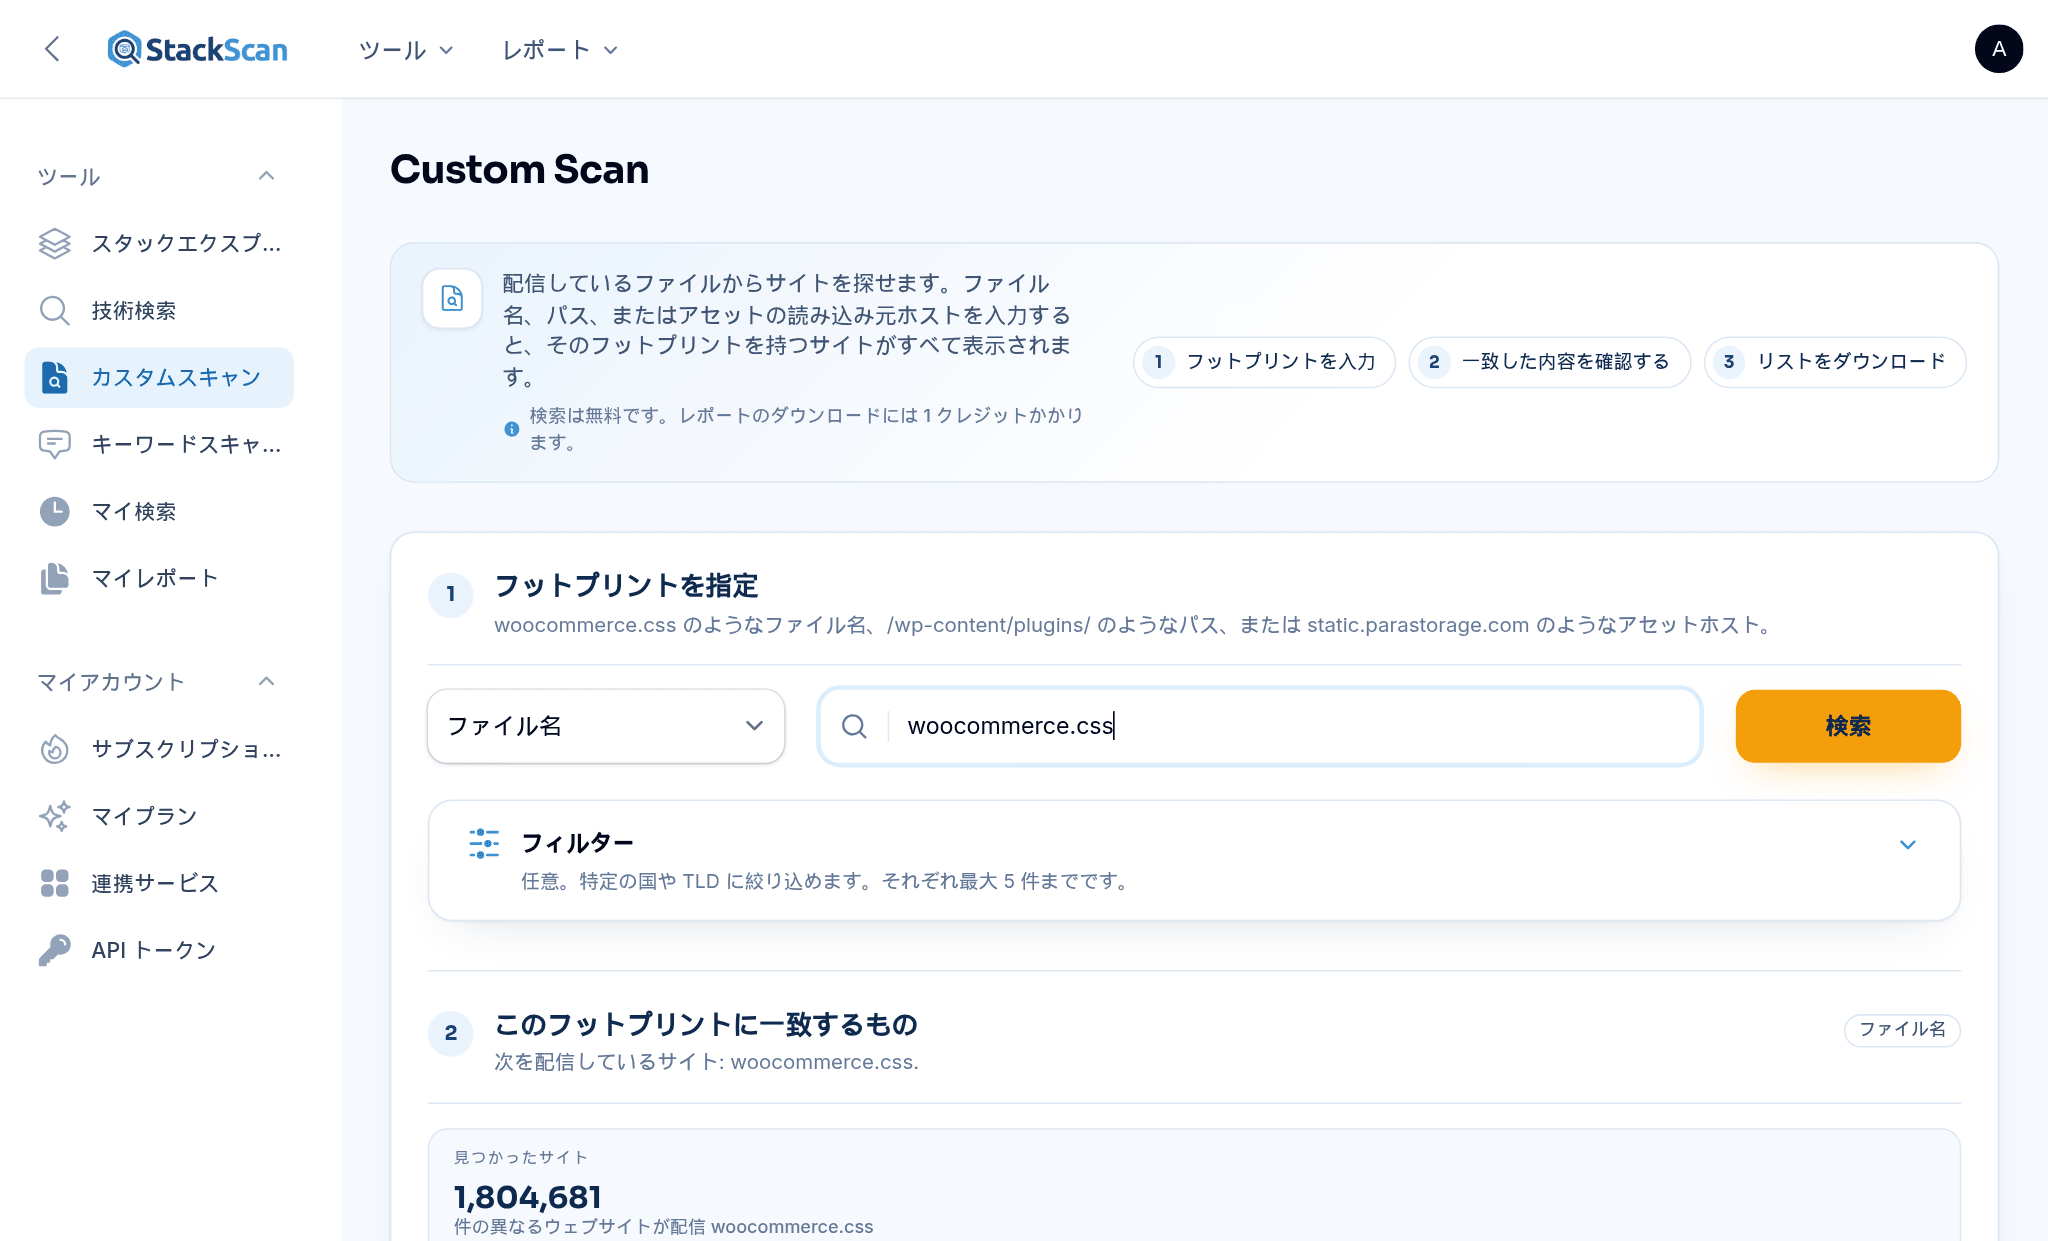Select the マイレポート sidebar item

pos(159,578)
